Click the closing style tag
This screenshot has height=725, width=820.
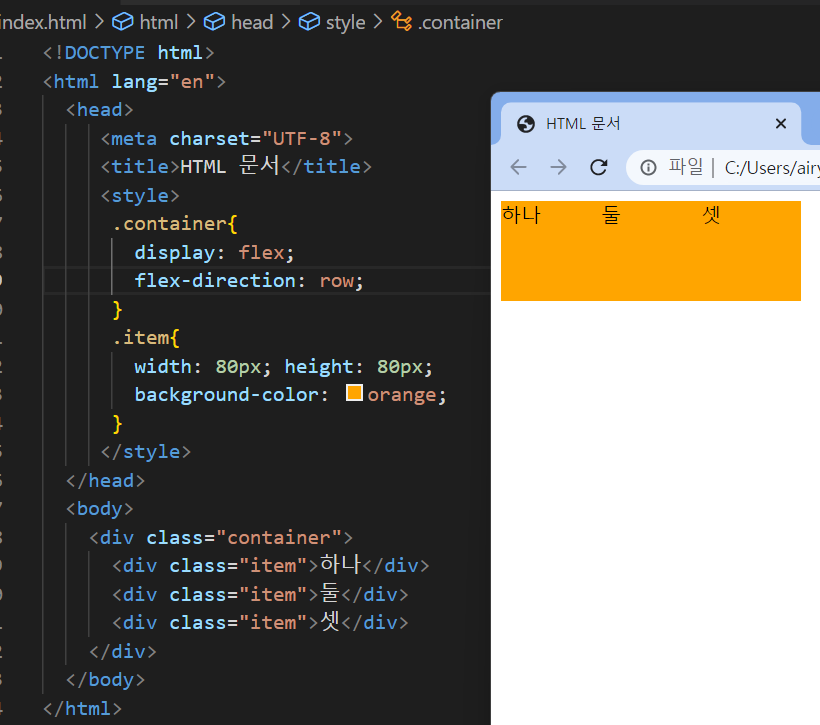[146, 451]
